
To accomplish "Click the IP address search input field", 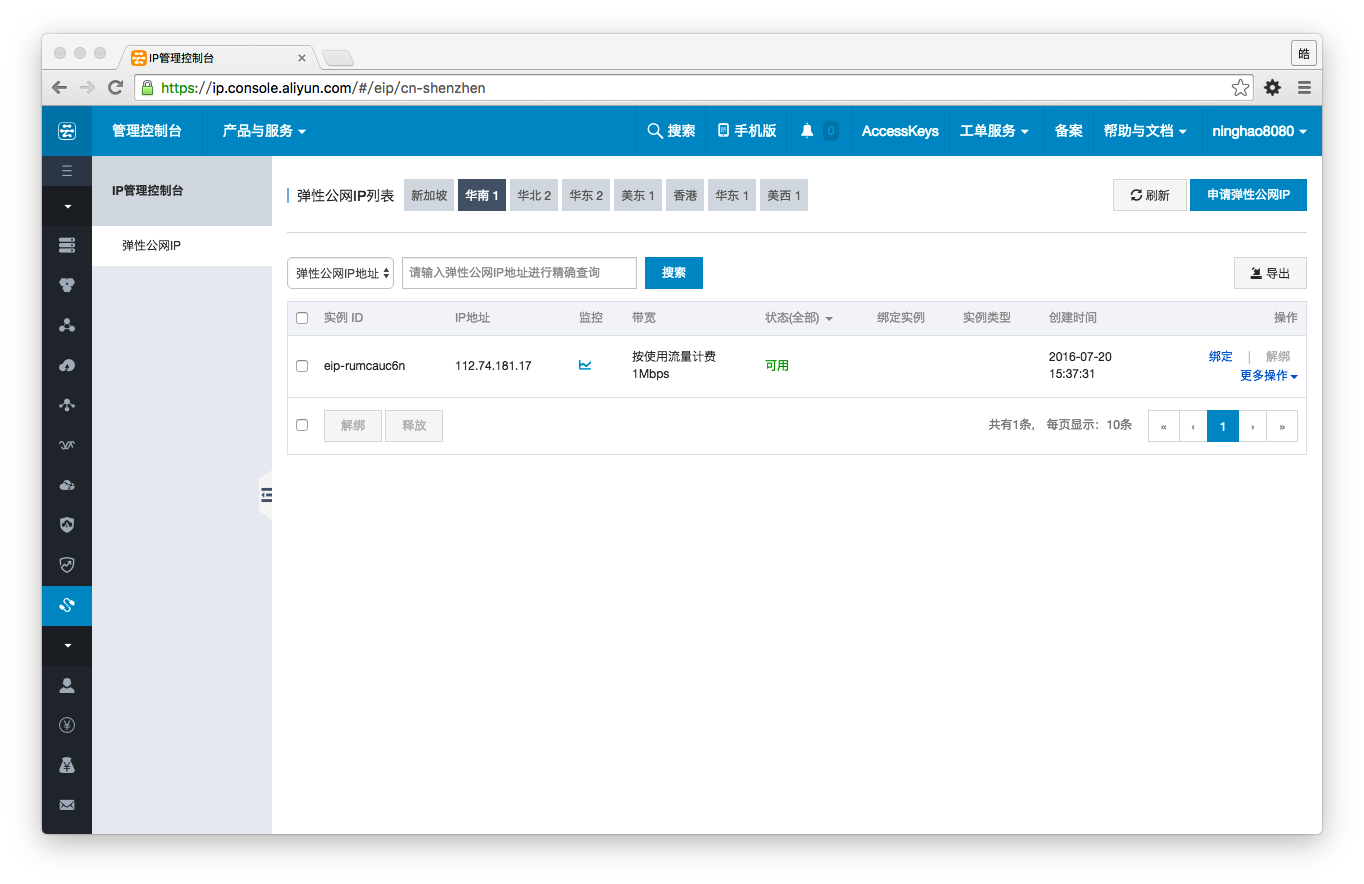I will tap(519, 273).
